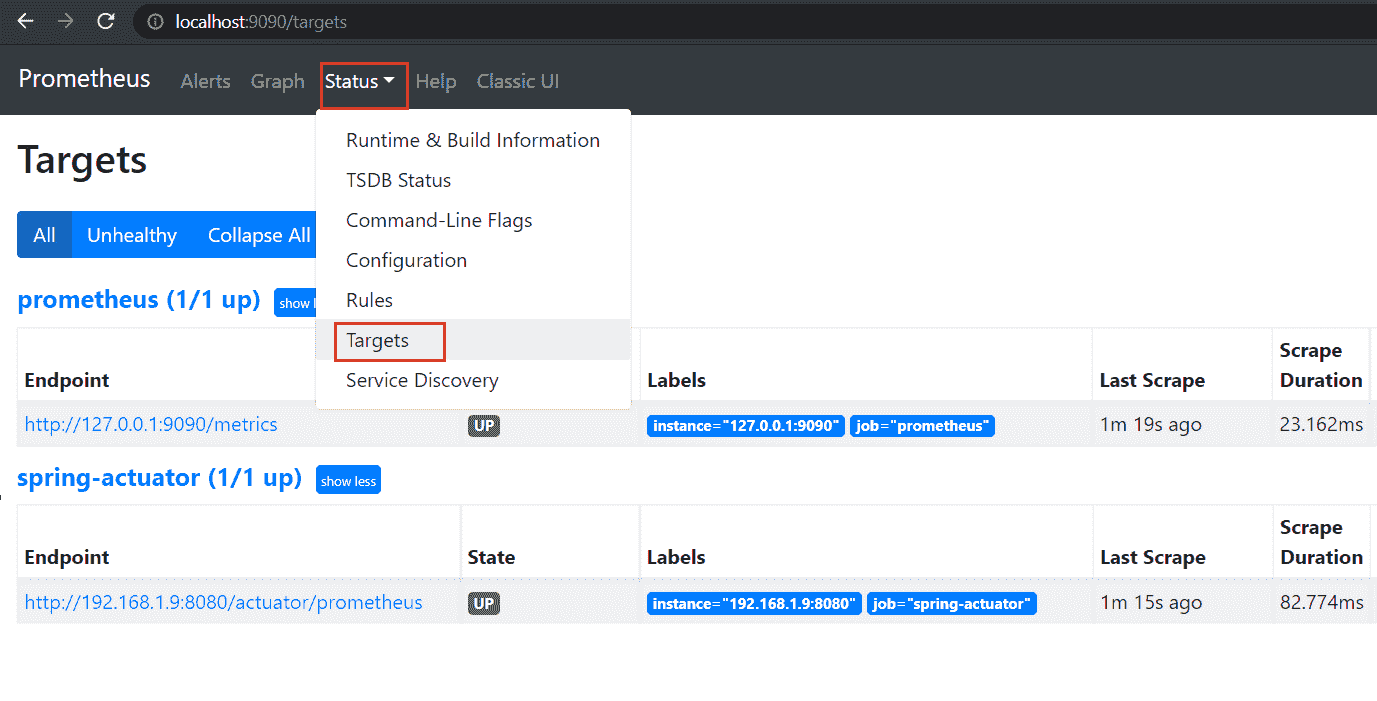
Task: Filter targets by Unhealthy
Action: tap(132, 235)
